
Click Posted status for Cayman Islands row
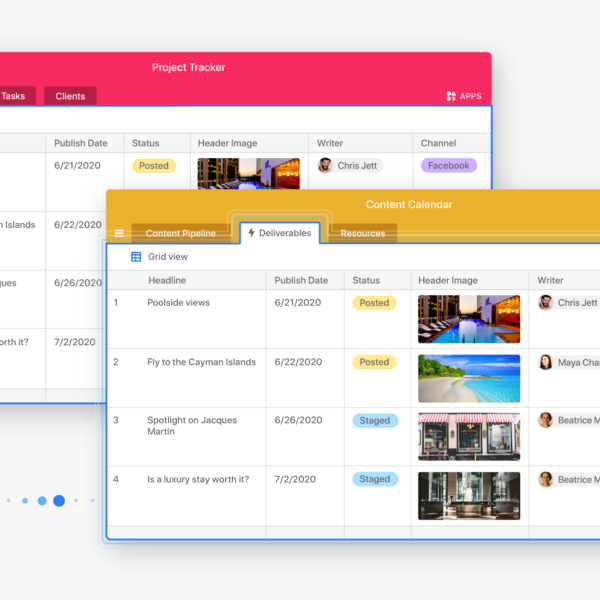(x=374, y=362)
